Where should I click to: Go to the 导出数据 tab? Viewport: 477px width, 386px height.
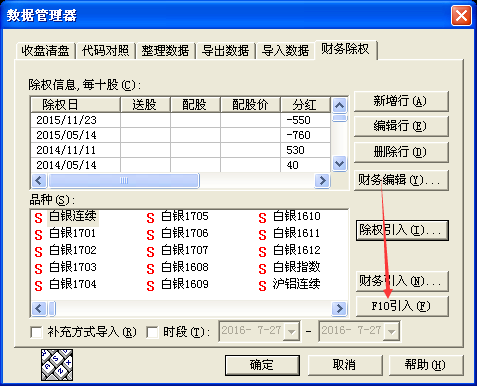pyautogui.click(x=226, y=51)
